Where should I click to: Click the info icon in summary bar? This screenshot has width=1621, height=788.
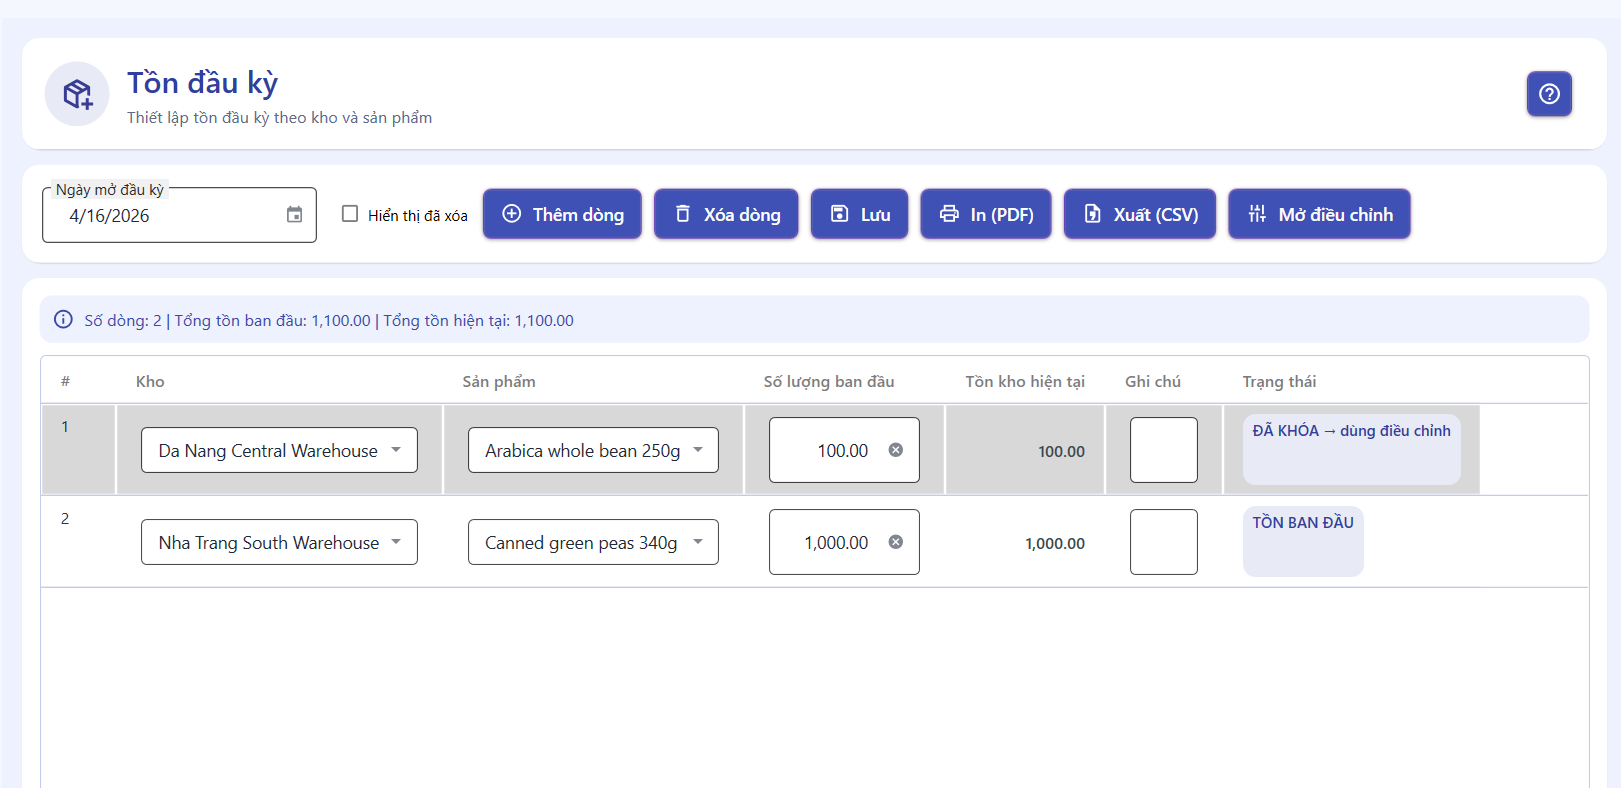click(63, 320)
